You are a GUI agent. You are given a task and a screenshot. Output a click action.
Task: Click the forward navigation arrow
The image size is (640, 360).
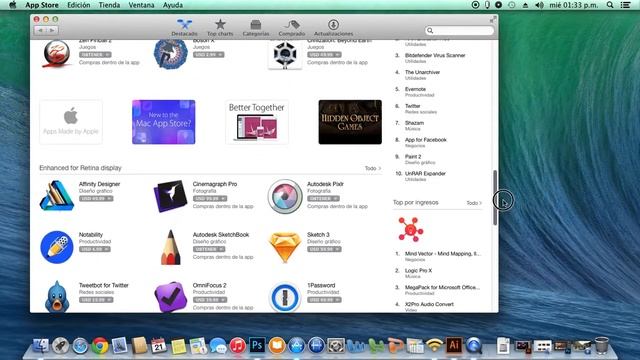[52, 30]
